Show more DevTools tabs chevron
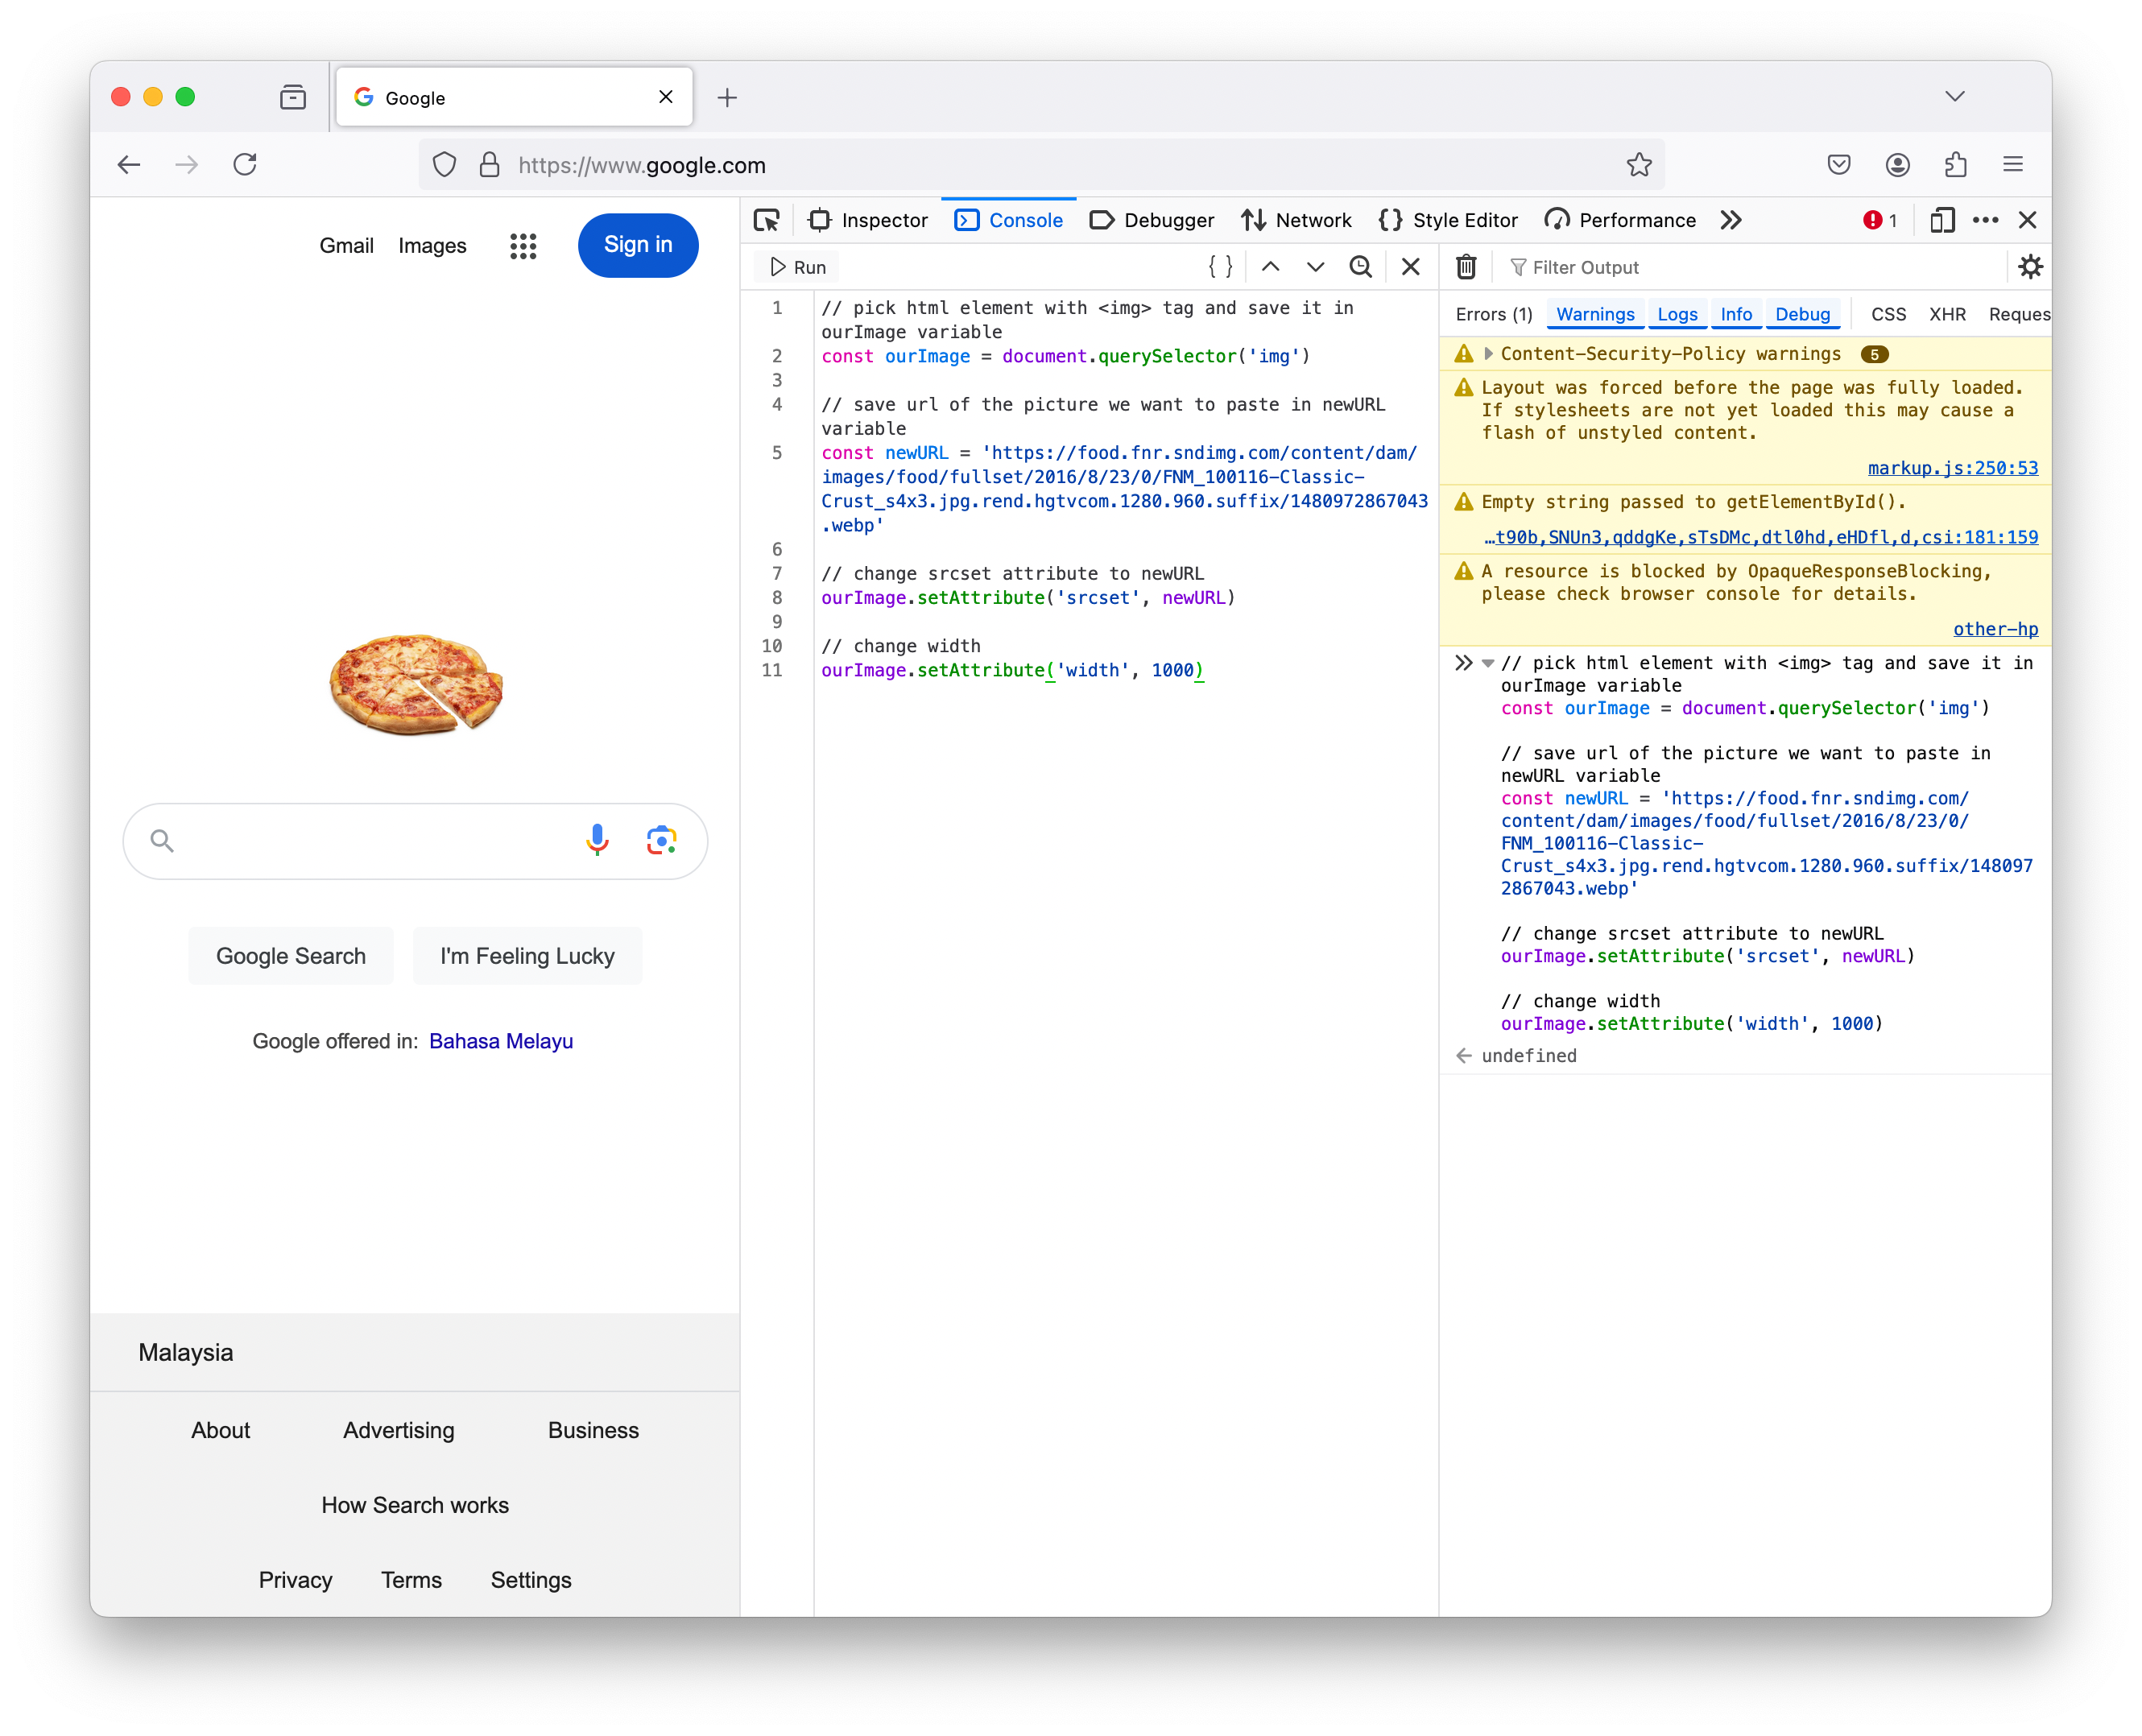This screenshot has width=2142, height=1736. [x=1732, y=220]
